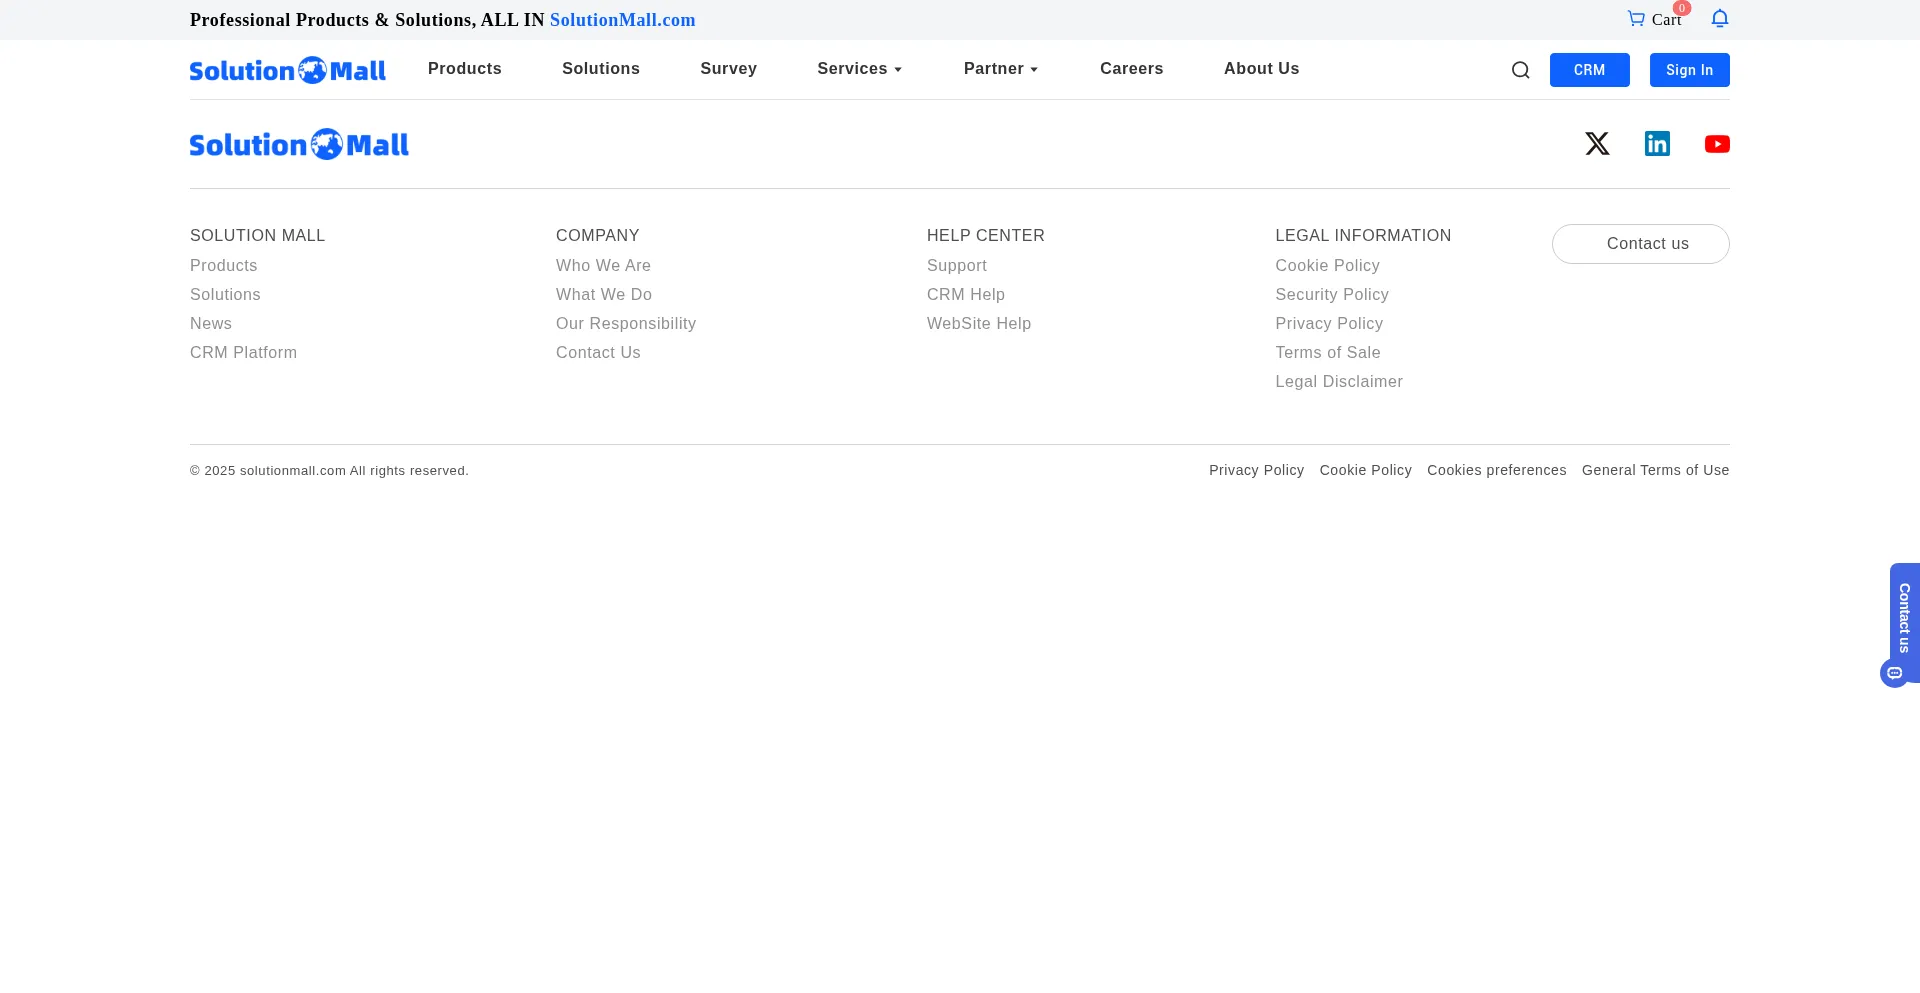Screen dimensions: 1920x993
Task: Visit the X (Twitter) social icon
Action: point(1597,144)
